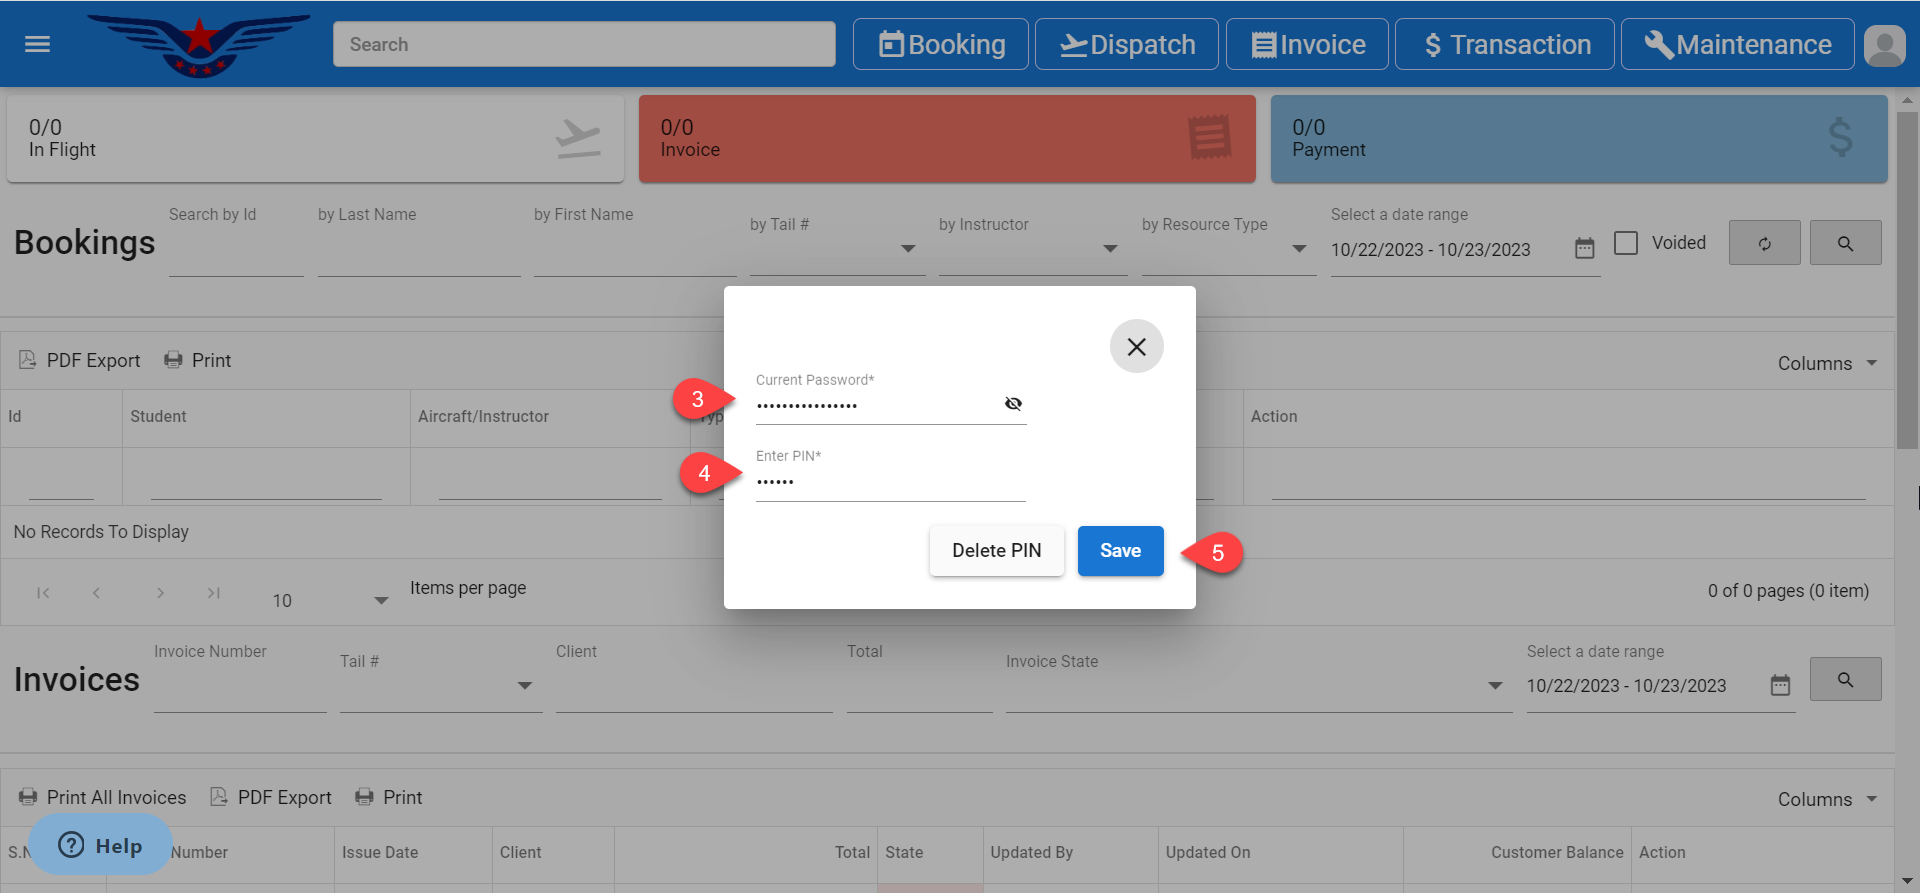Viewport: 1920px width, 893px height.
Task: Open the Invoices date range calendar
Action: point(1780,686)
